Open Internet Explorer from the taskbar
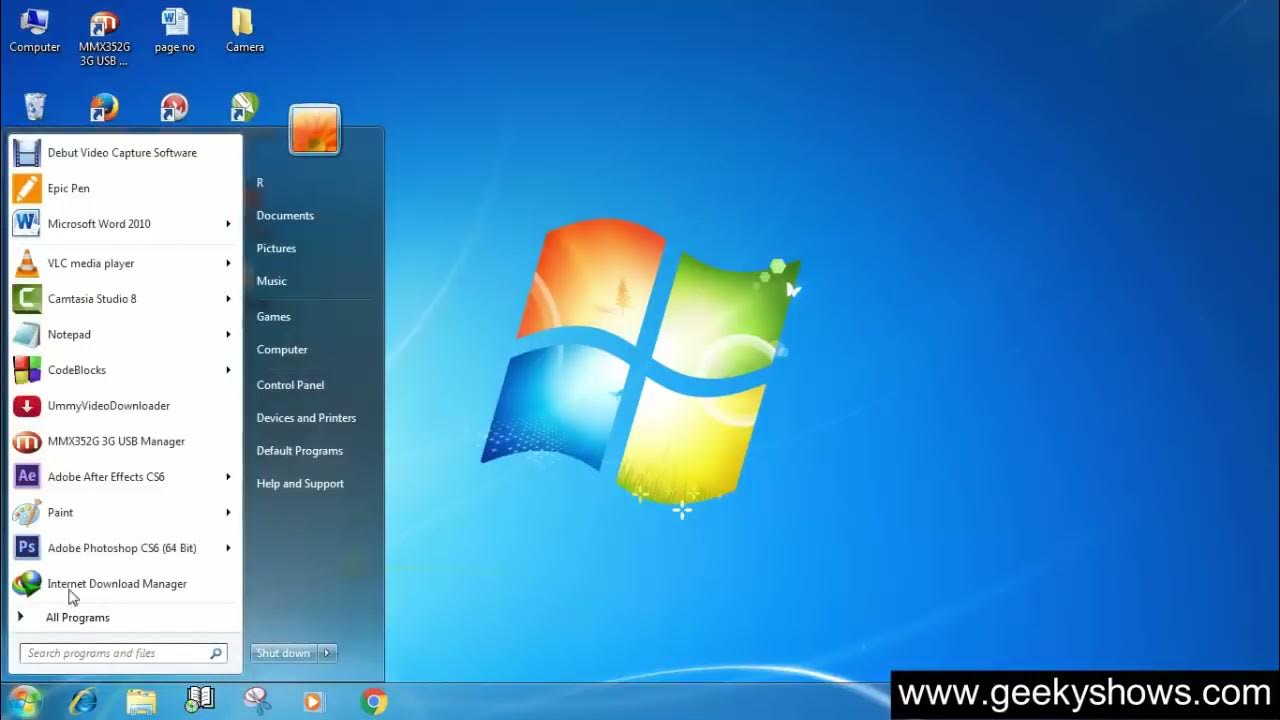 tap(83, 702)
